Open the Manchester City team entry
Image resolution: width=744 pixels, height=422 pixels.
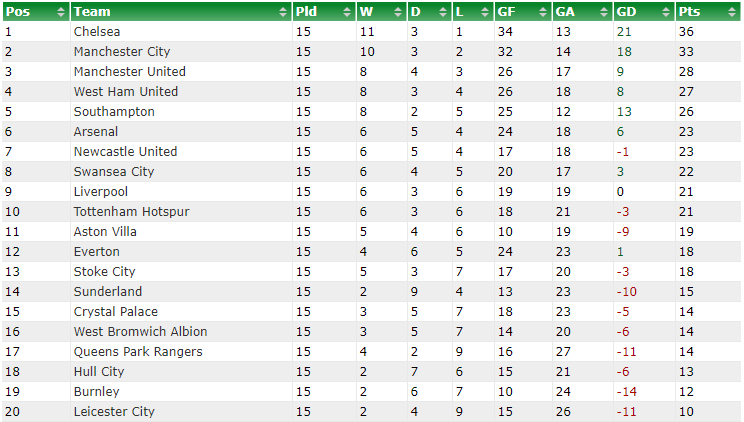point(122,52)
